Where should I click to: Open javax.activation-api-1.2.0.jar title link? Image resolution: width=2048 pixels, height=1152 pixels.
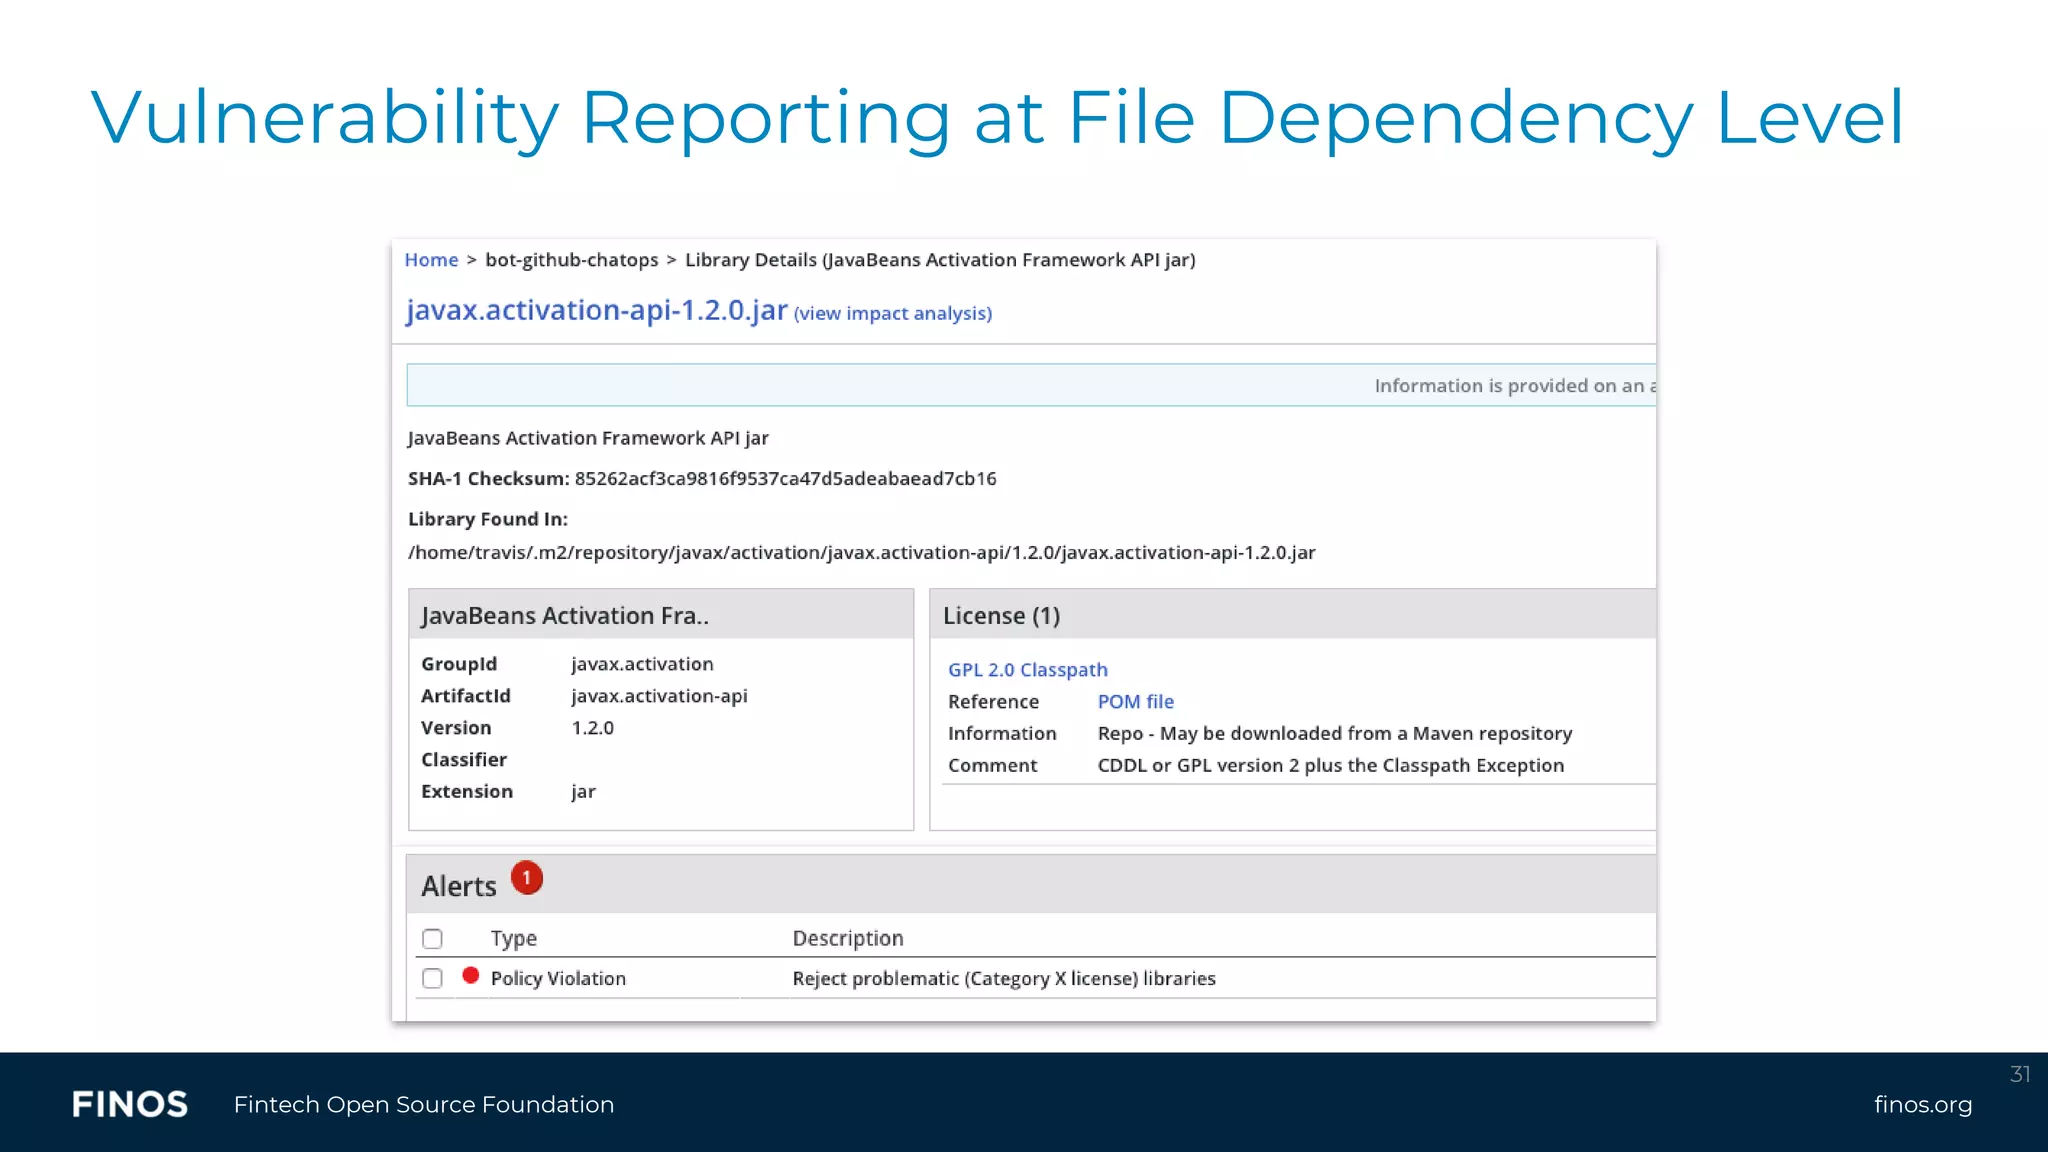pos(597,310)
